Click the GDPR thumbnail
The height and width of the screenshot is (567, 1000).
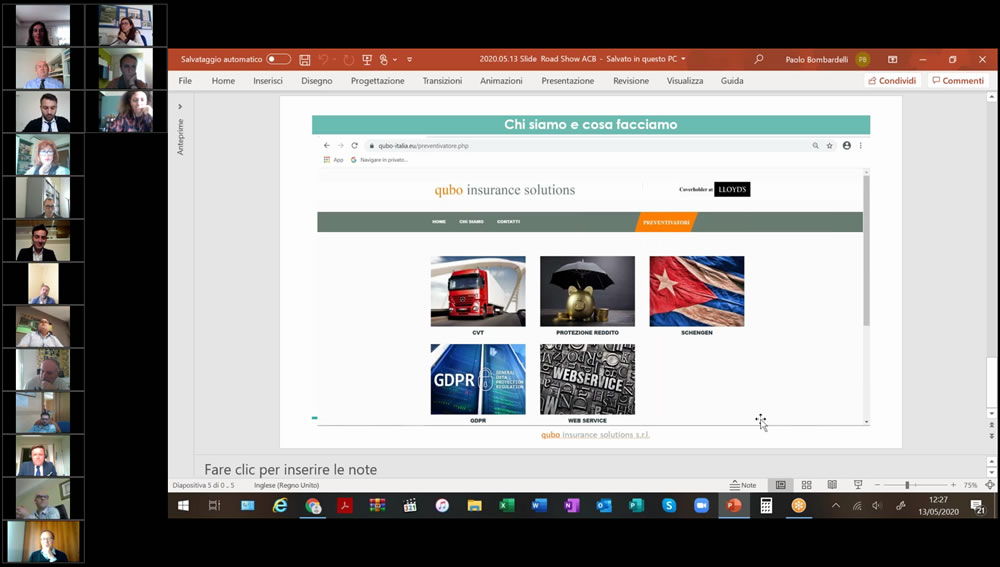click(x=478, y=379)
